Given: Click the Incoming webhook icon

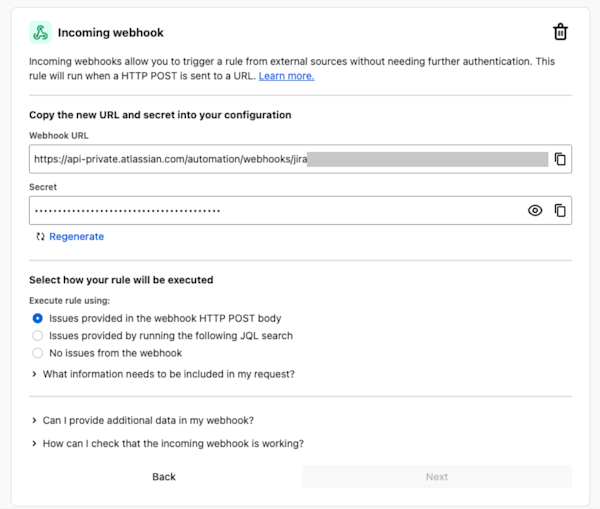Looking at the screenshot, I should pos(40,32).
